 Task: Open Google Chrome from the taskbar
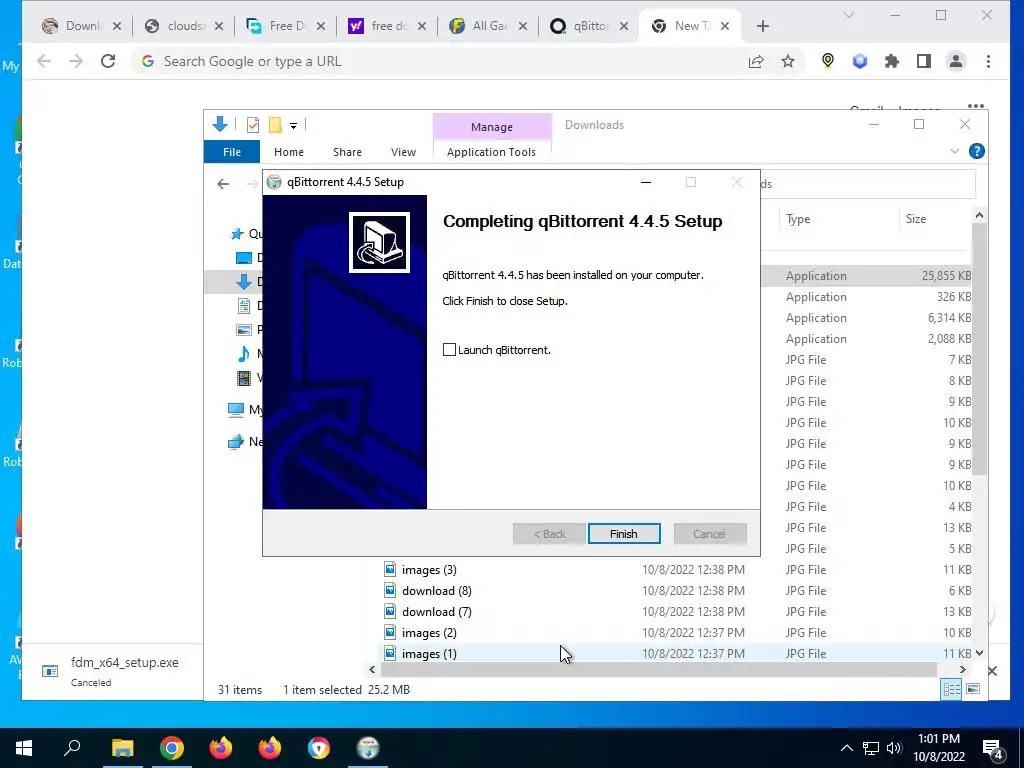pos(171,748)
